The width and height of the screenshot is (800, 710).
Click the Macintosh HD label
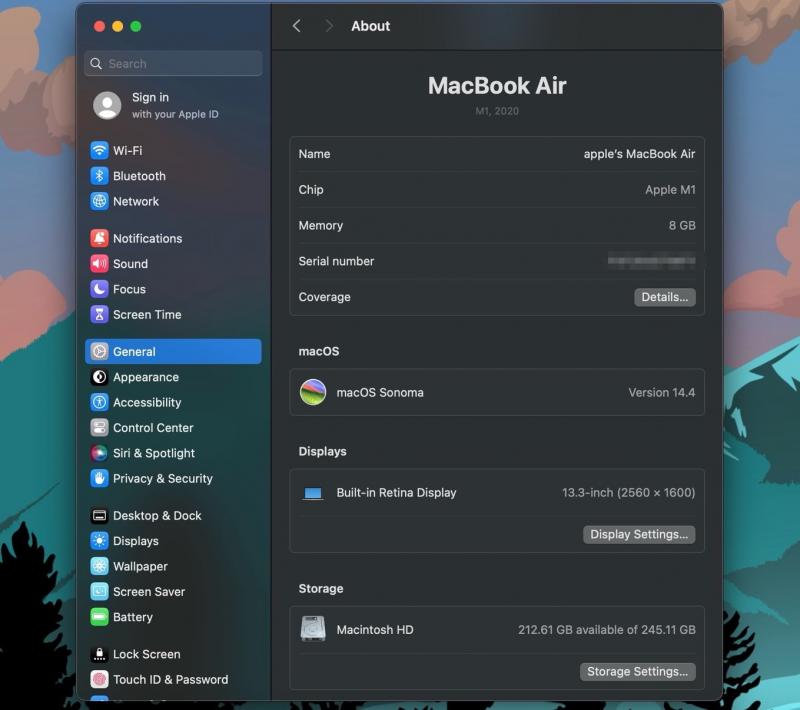pyautogui.click(x=375, y=630)
